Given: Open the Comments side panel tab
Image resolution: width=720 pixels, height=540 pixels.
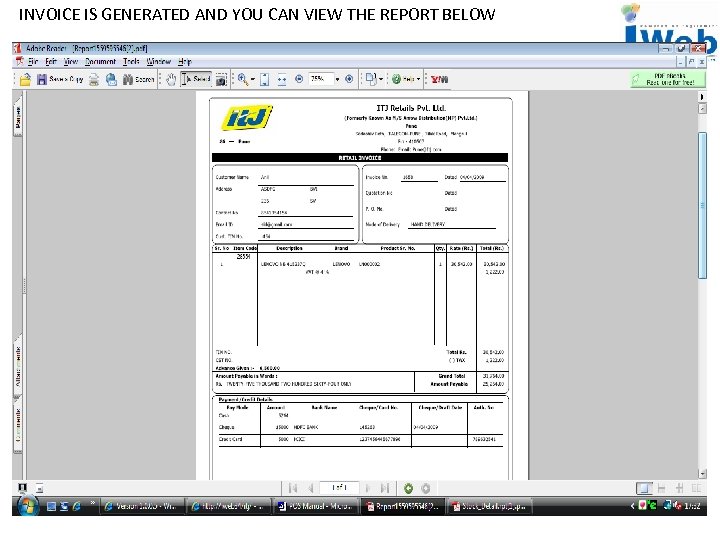Looking at the screenshot, I should tap(17, 425).
